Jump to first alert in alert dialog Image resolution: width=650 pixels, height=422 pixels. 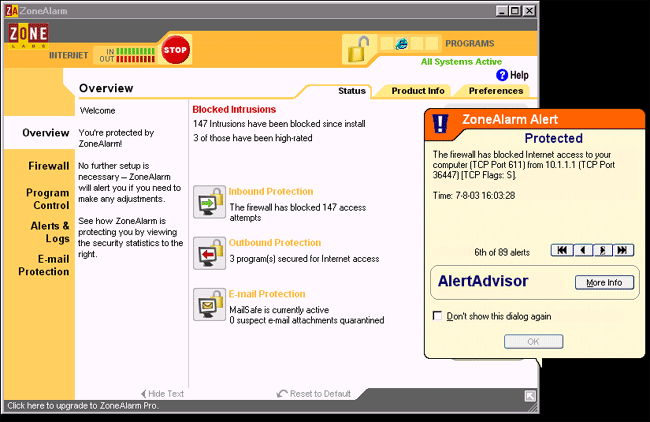click(562, 250)
